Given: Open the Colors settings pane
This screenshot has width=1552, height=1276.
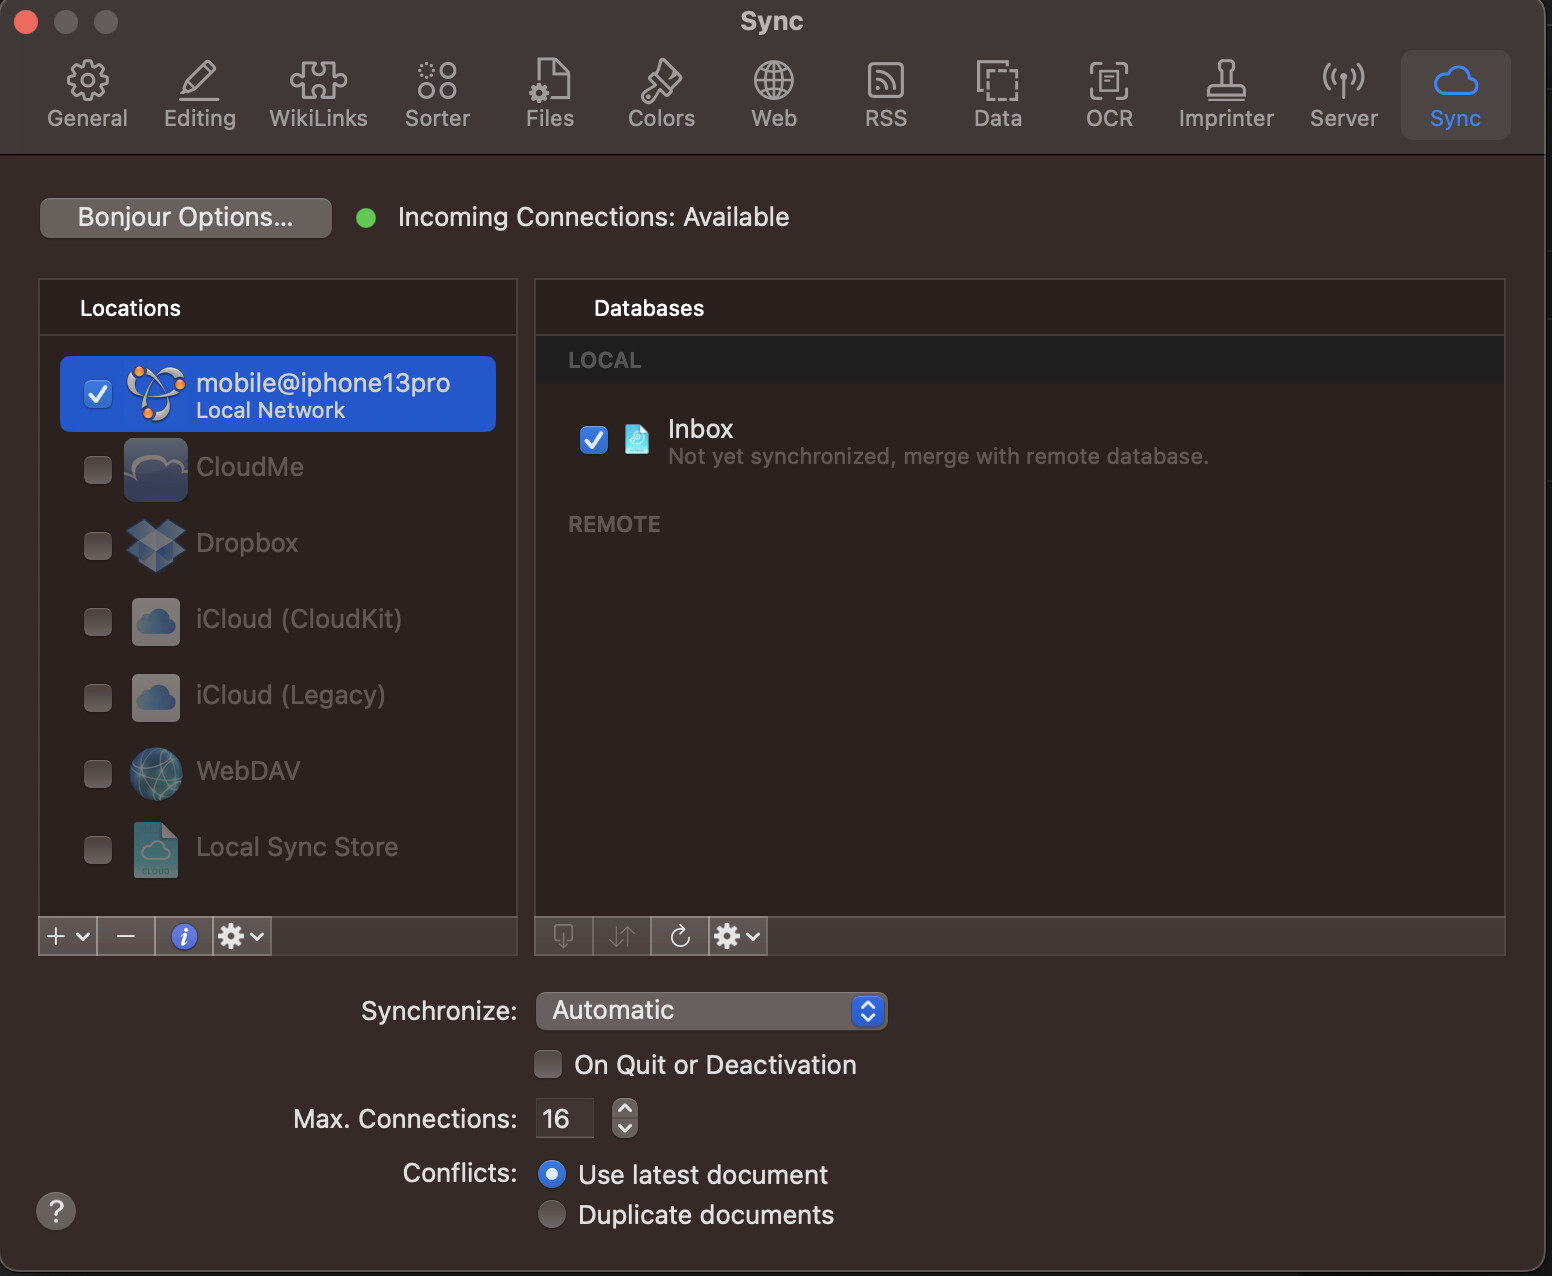Looking at the screenshot, I should point(660,93).
